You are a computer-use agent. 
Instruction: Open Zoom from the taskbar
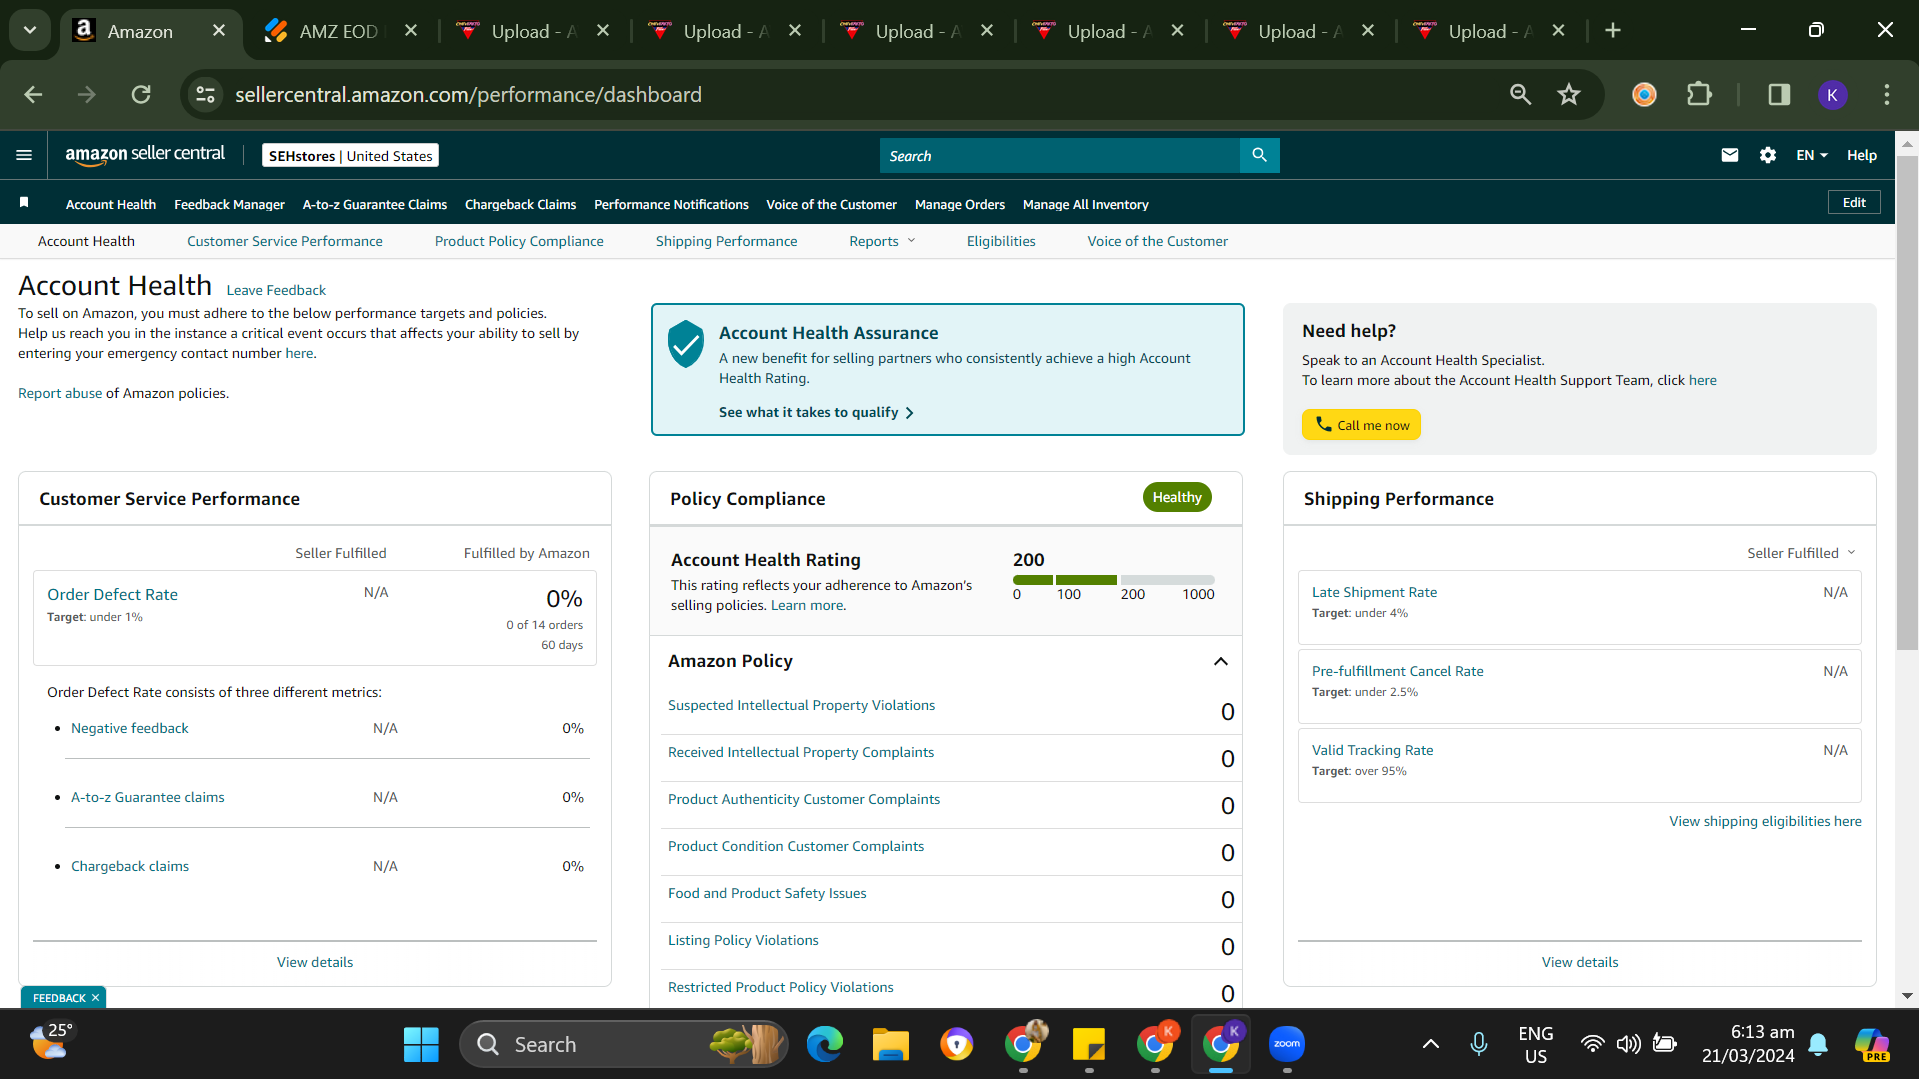1286,1044
